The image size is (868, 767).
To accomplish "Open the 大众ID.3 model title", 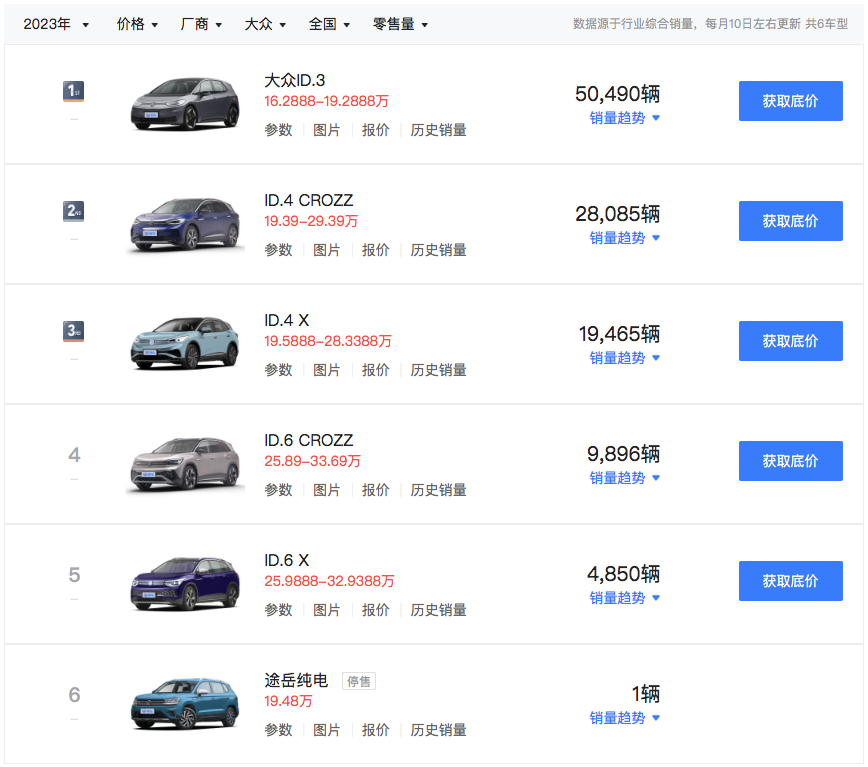I will 294,80.
